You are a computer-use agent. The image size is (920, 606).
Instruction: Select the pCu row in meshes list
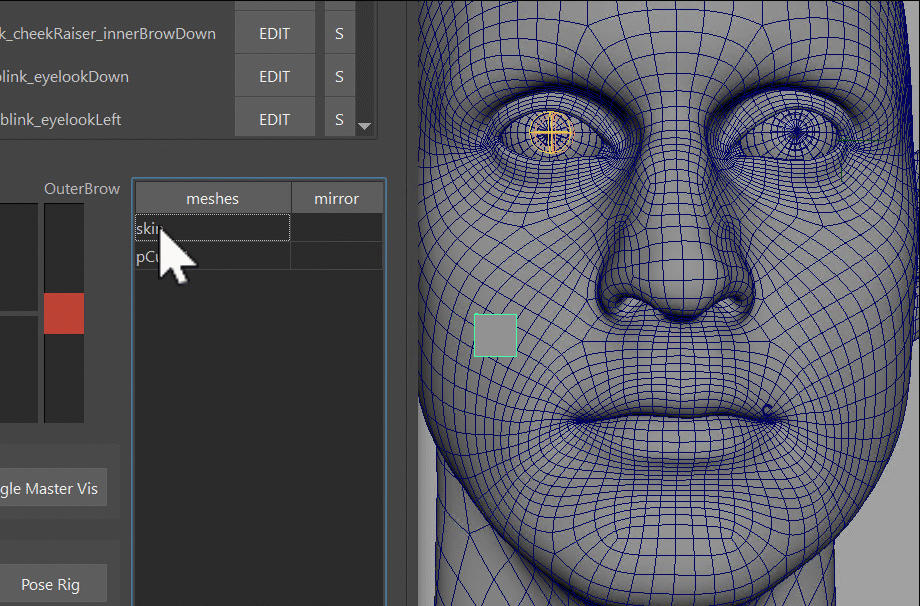[x=259, y=256]
